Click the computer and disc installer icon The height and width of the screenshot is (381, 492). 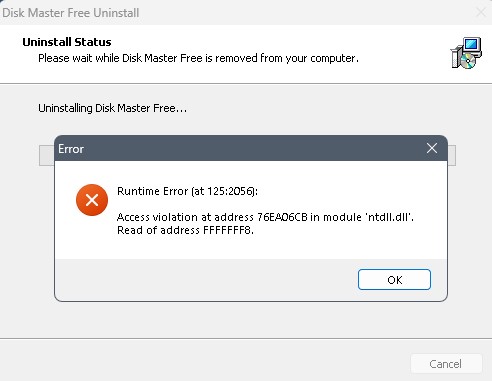[x=466, y=53]
